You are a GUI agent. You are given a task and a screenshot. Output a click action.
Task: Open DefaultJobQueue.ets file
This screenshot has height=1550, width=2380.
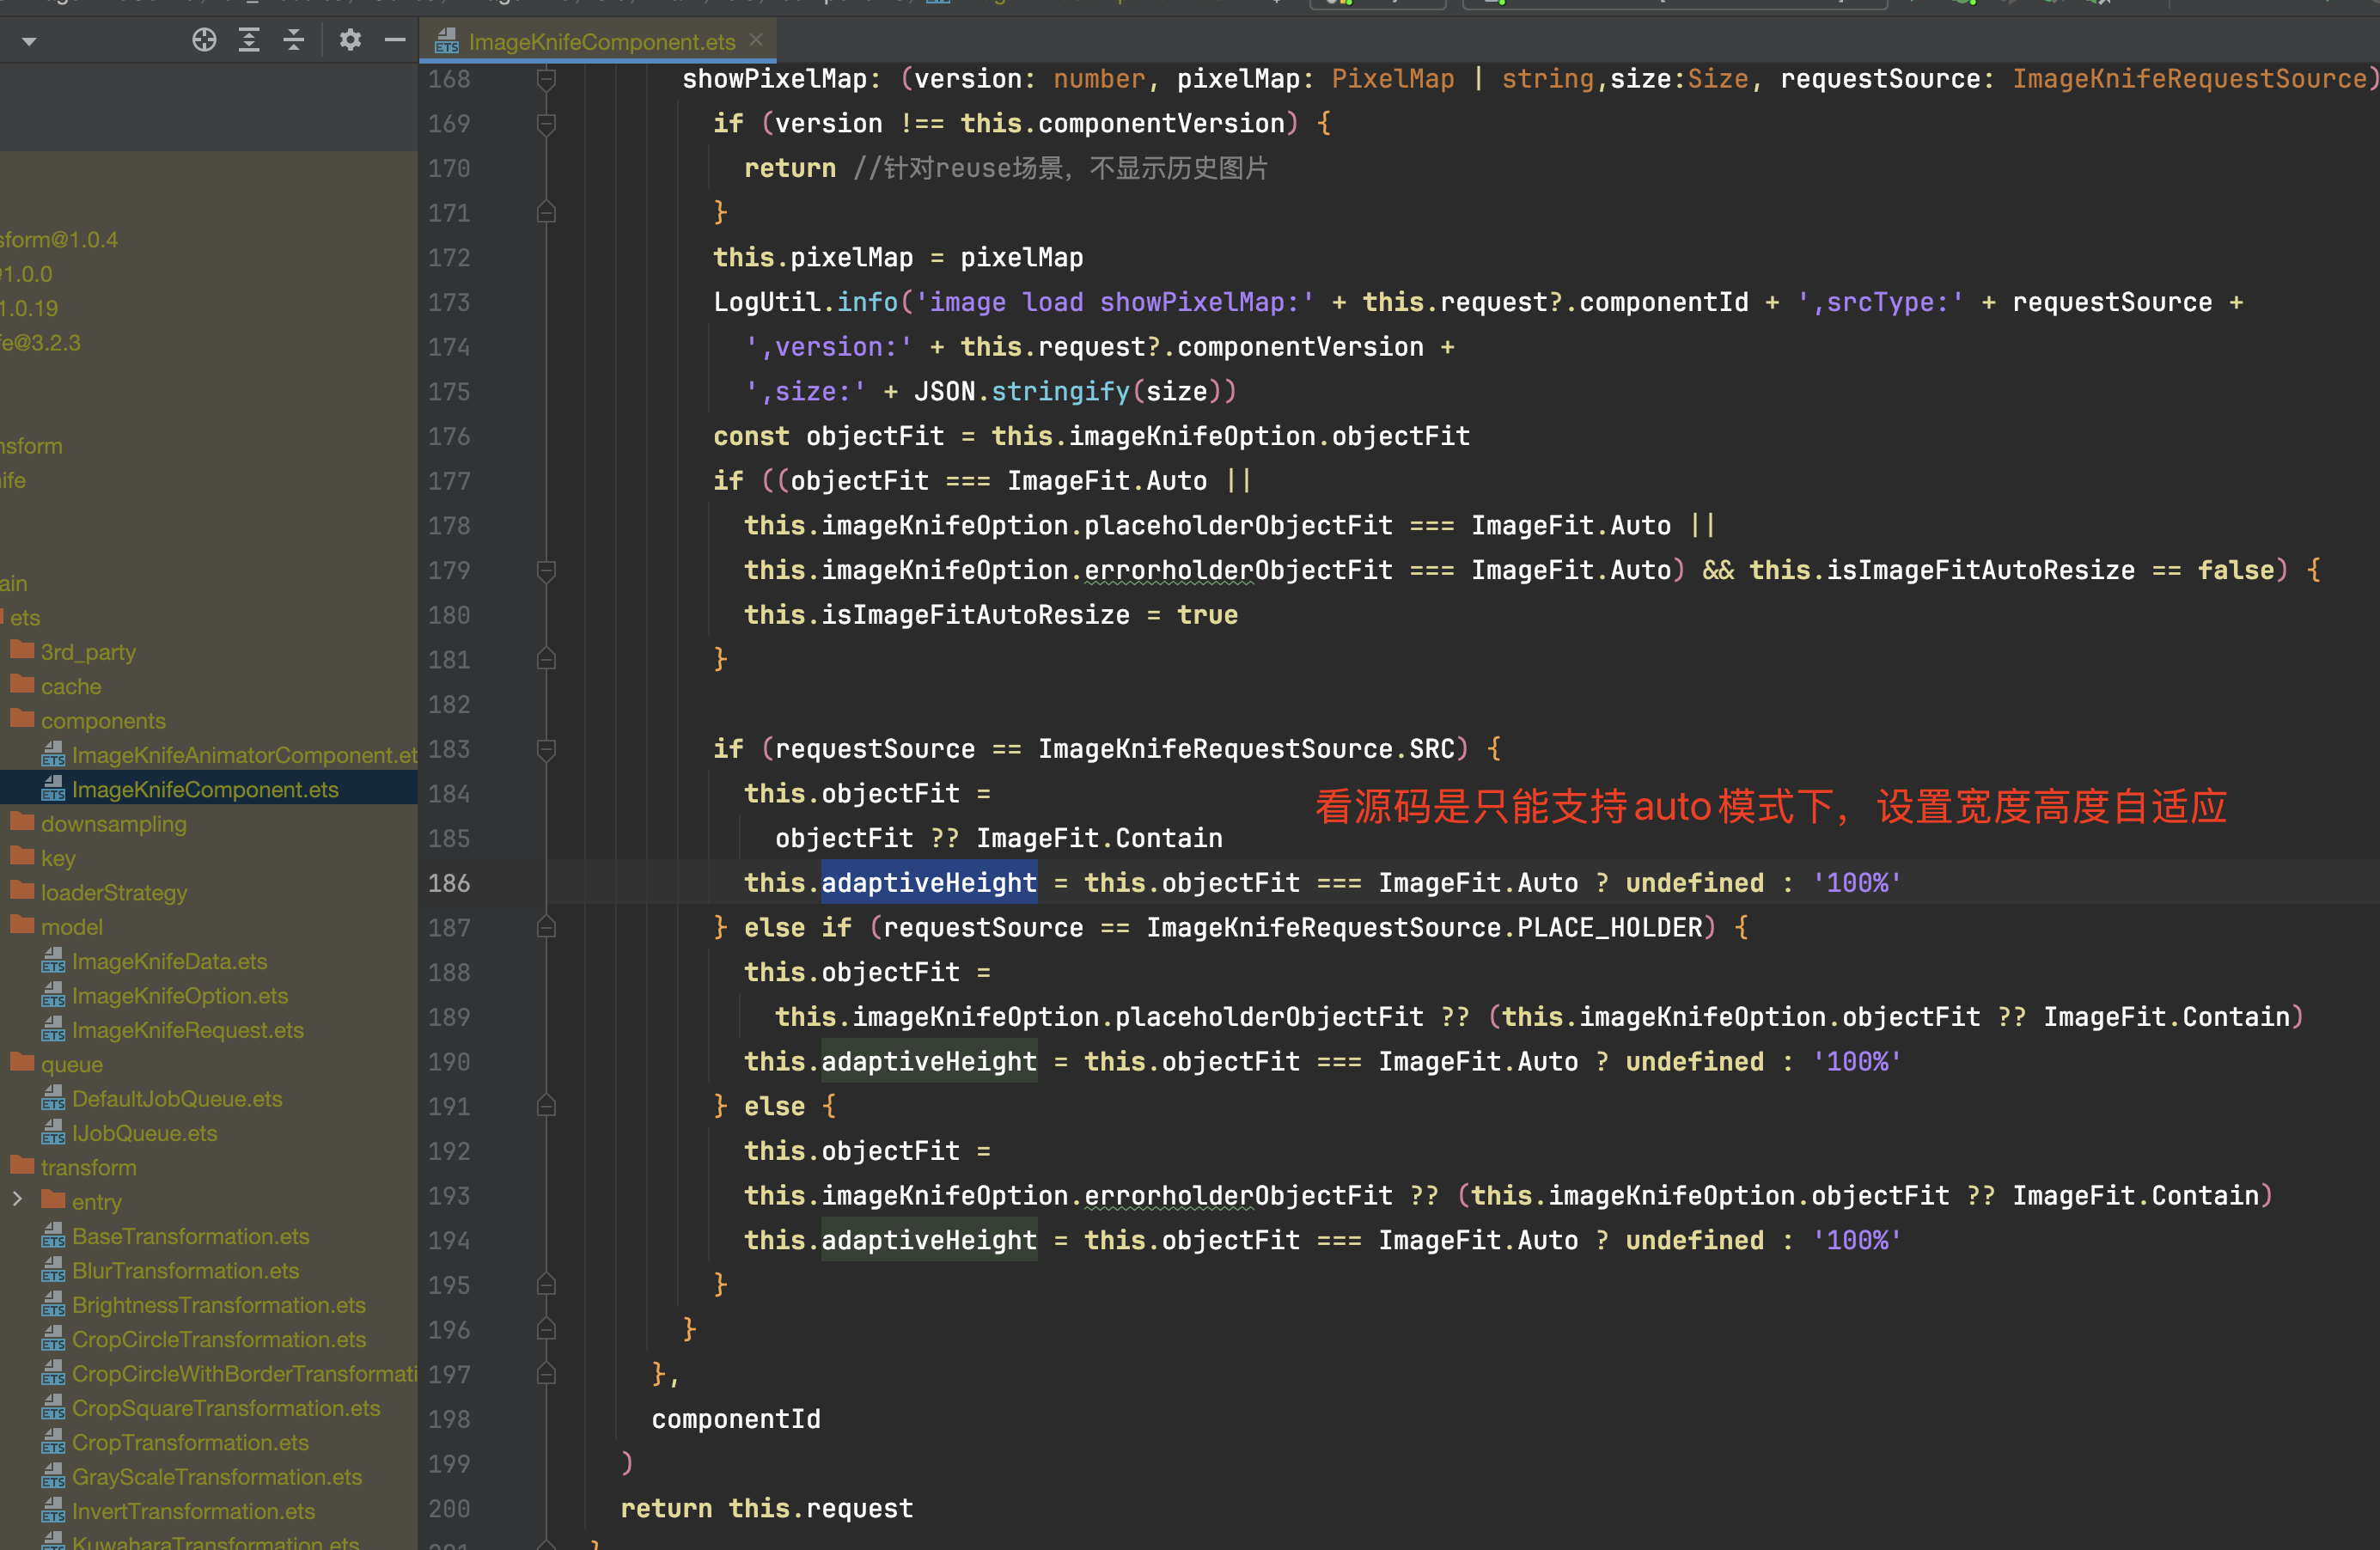(x=161, y=1098)
